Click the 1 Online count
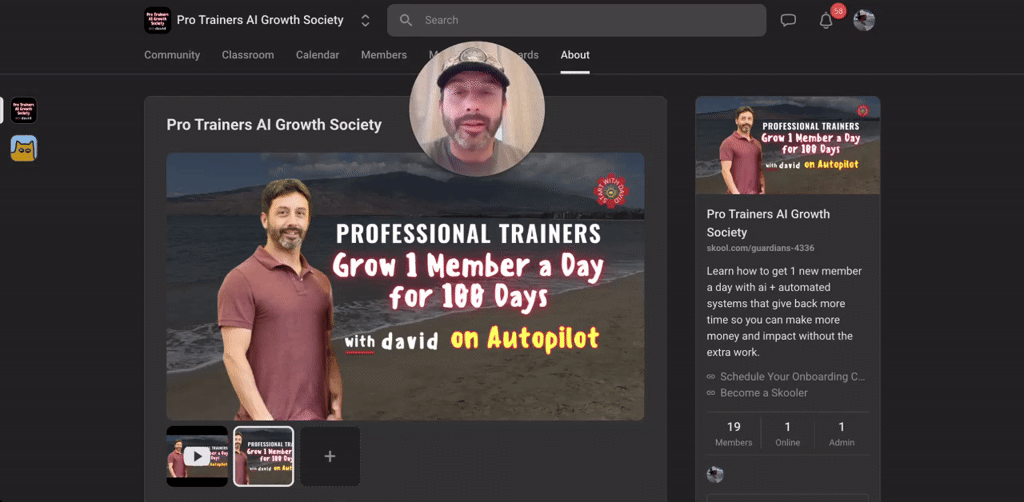 [x=788, y=434]
